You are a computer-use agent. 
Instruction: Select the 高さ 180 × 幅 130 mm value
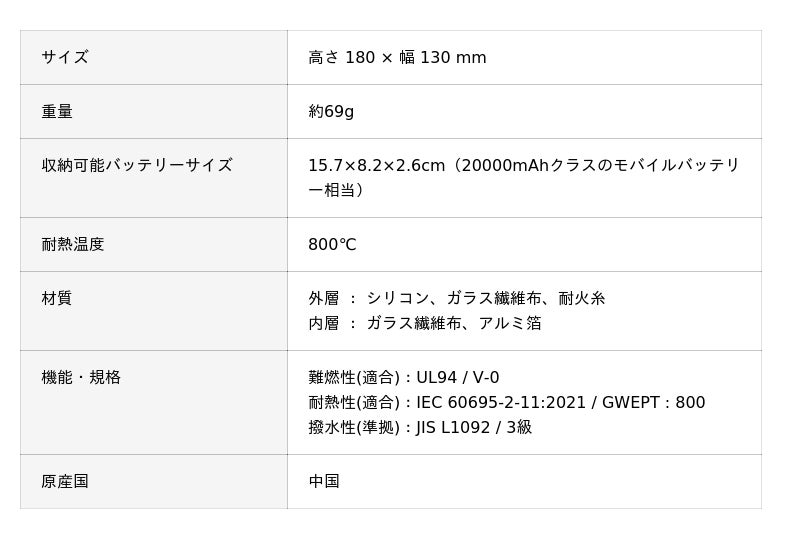coord(397,58)
